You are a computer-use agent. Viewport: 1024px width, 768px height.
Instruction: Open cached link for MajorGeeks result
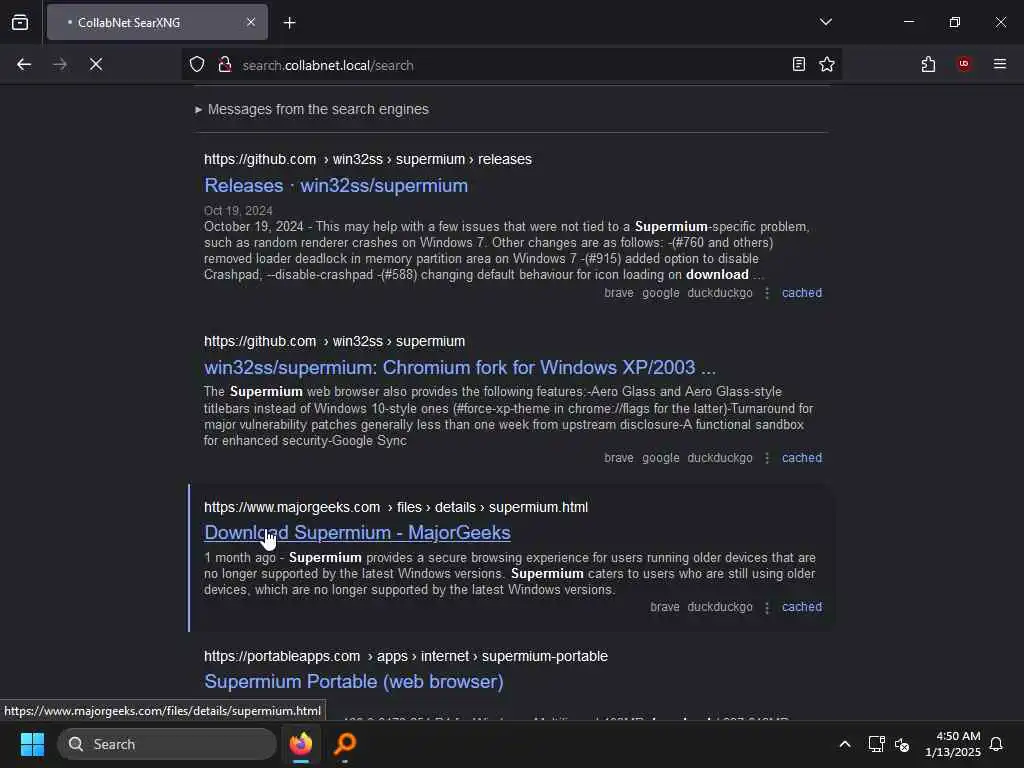tap(802, 607)
